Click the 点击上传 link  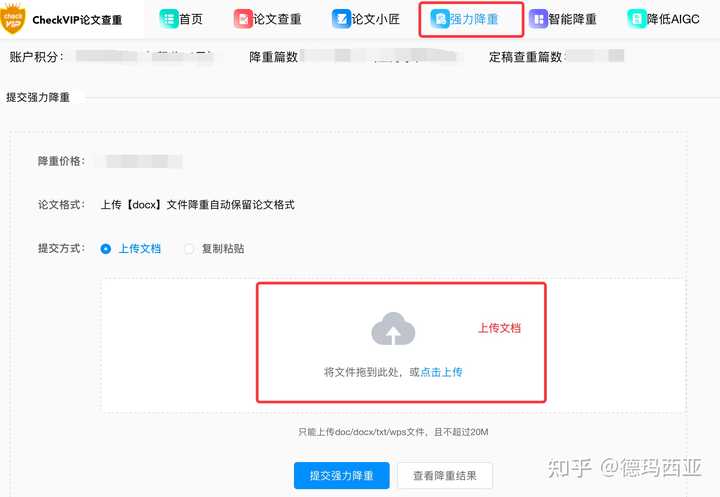tap(441, 372)
